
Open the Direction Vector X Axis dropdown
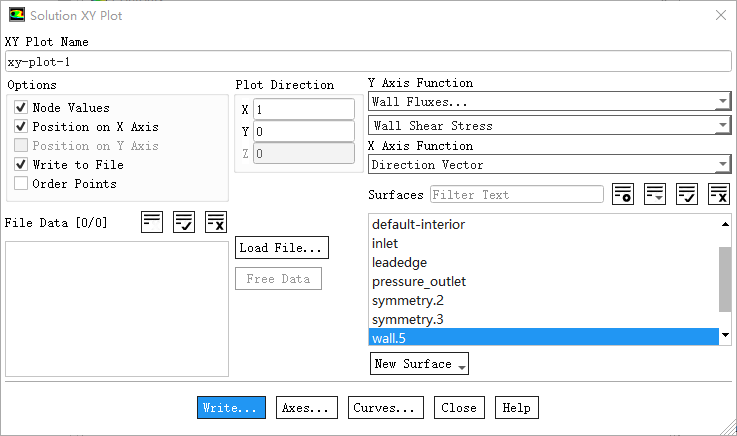point(549,165)
